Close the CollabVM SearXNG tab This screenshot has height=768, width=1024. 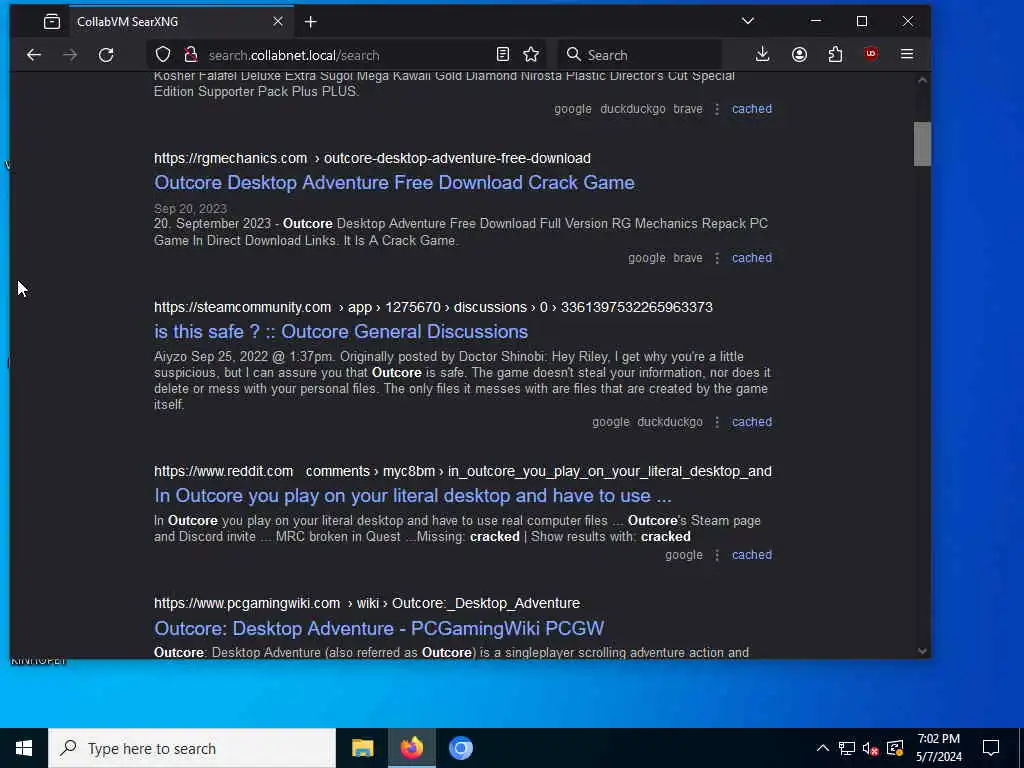(278, 22)
